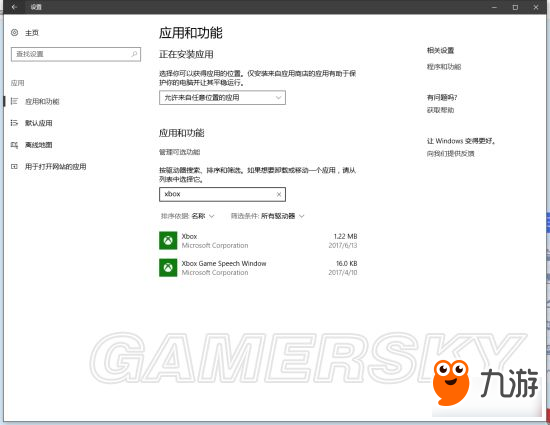This screenshot has height=425, width=550.
Task: Open Manage optional features (管理可选功能) link
Action: click(x=180, y=152)
